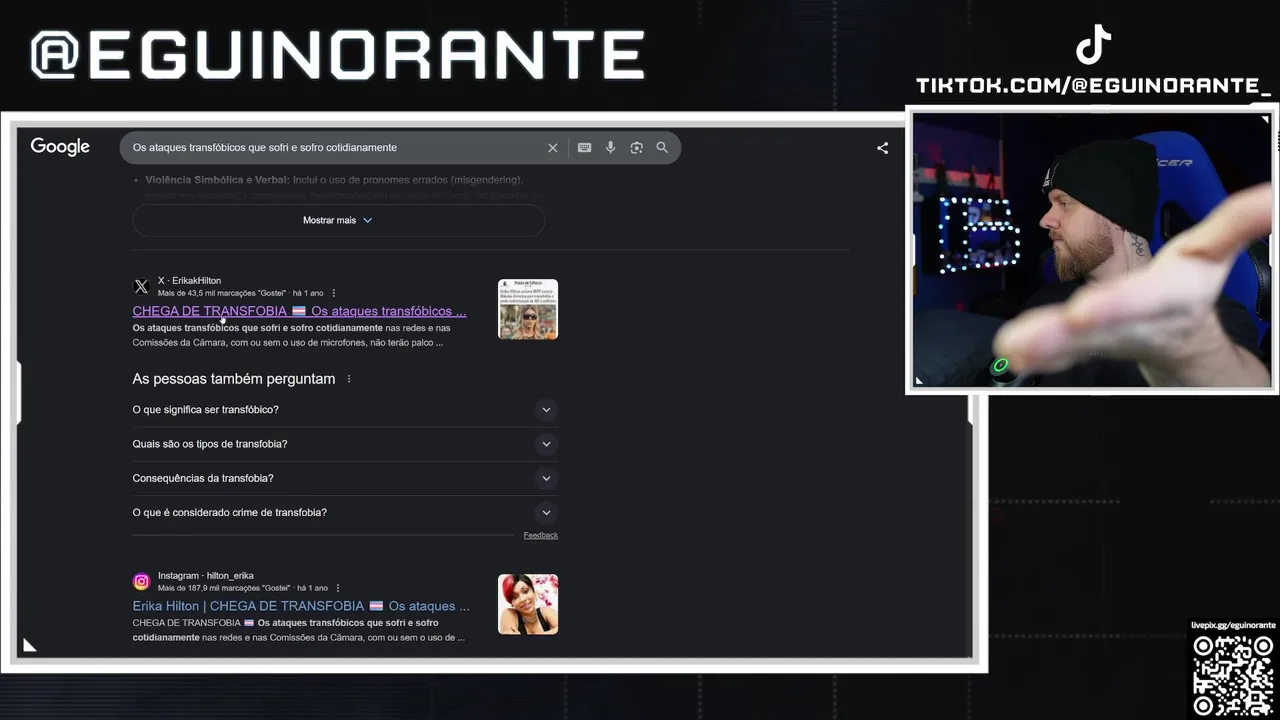Start voice search with microphone icon

click(610, 148)
